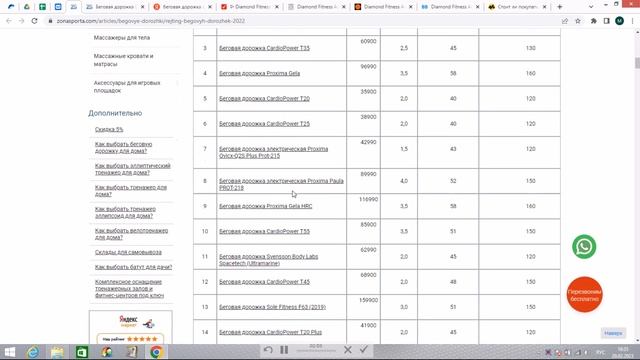Screen dimensions: 640x360
Task: Open Internet Explorer from taskbar
Action: 33,352
